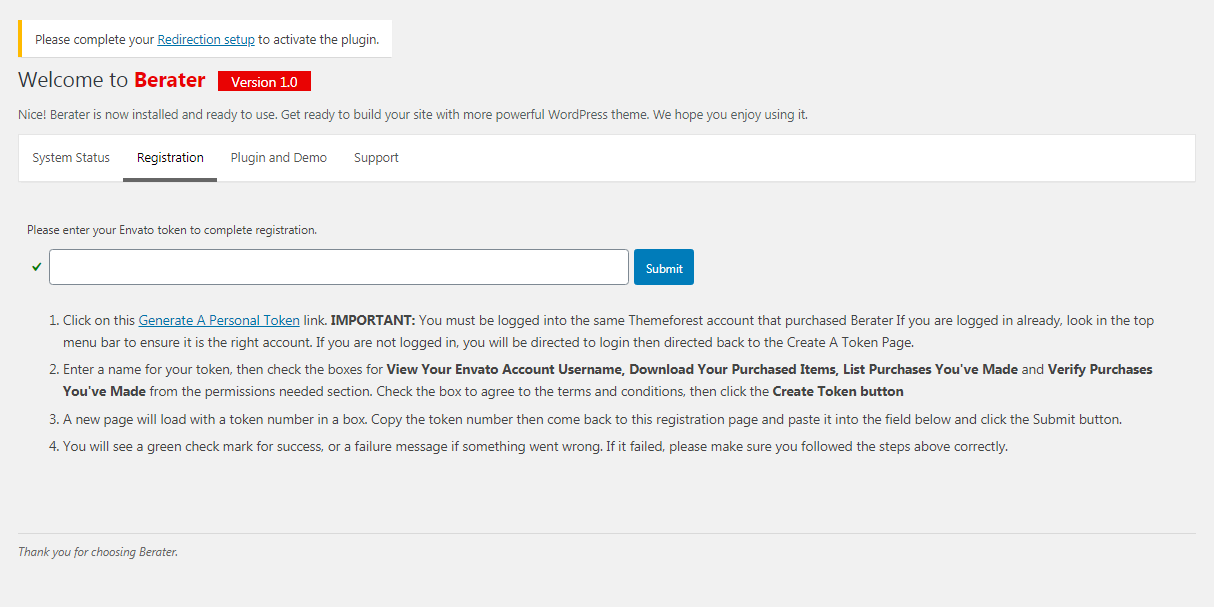The width and height of the screenshot is (1214, 607).
Task: Click the bold IMPORTANT: text in step one
Action: [x=372, y=321]
